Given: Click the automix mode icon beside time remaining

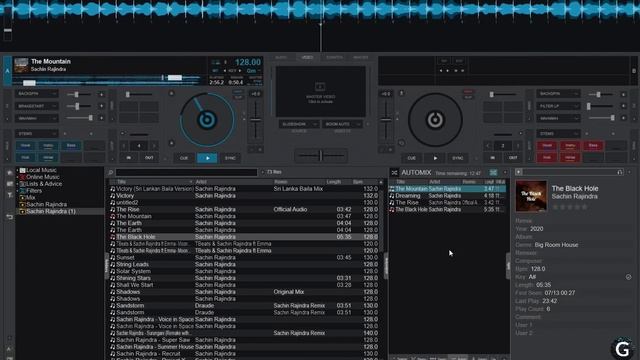Looking at the screenshot, I should coord(493,173).
